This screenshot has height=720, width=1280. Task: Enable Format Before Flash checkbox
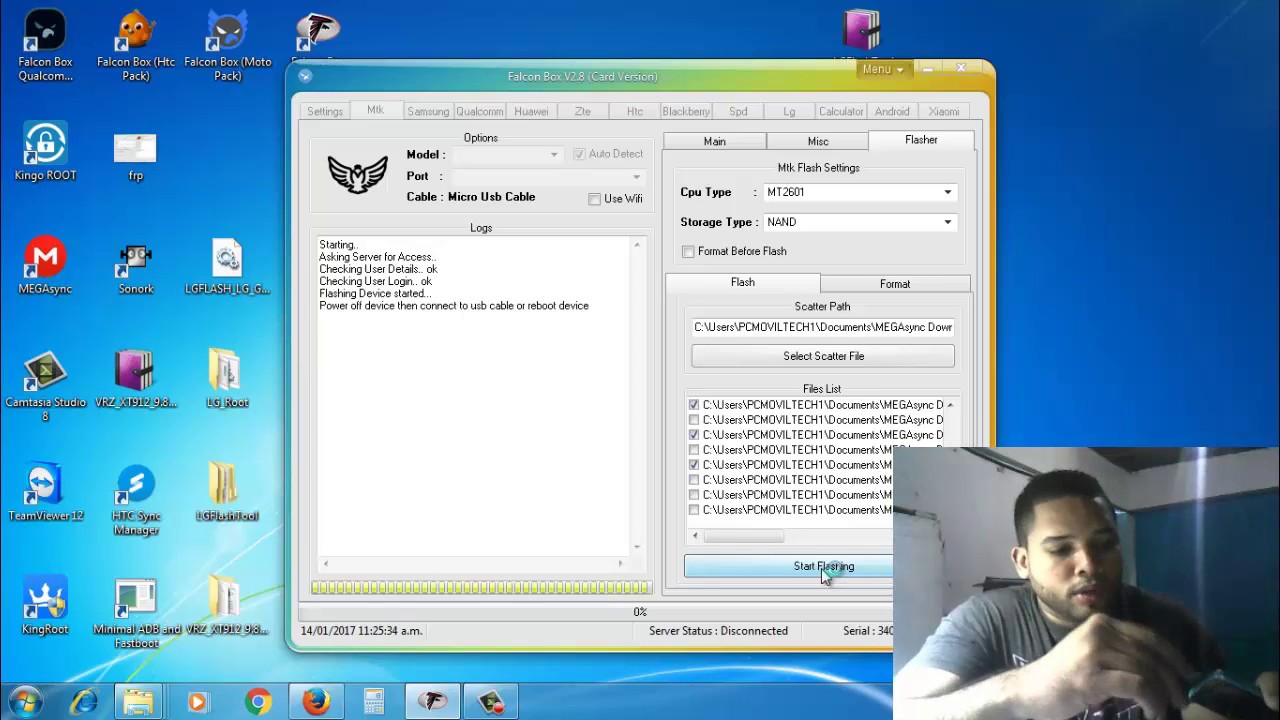coord(688,252)
